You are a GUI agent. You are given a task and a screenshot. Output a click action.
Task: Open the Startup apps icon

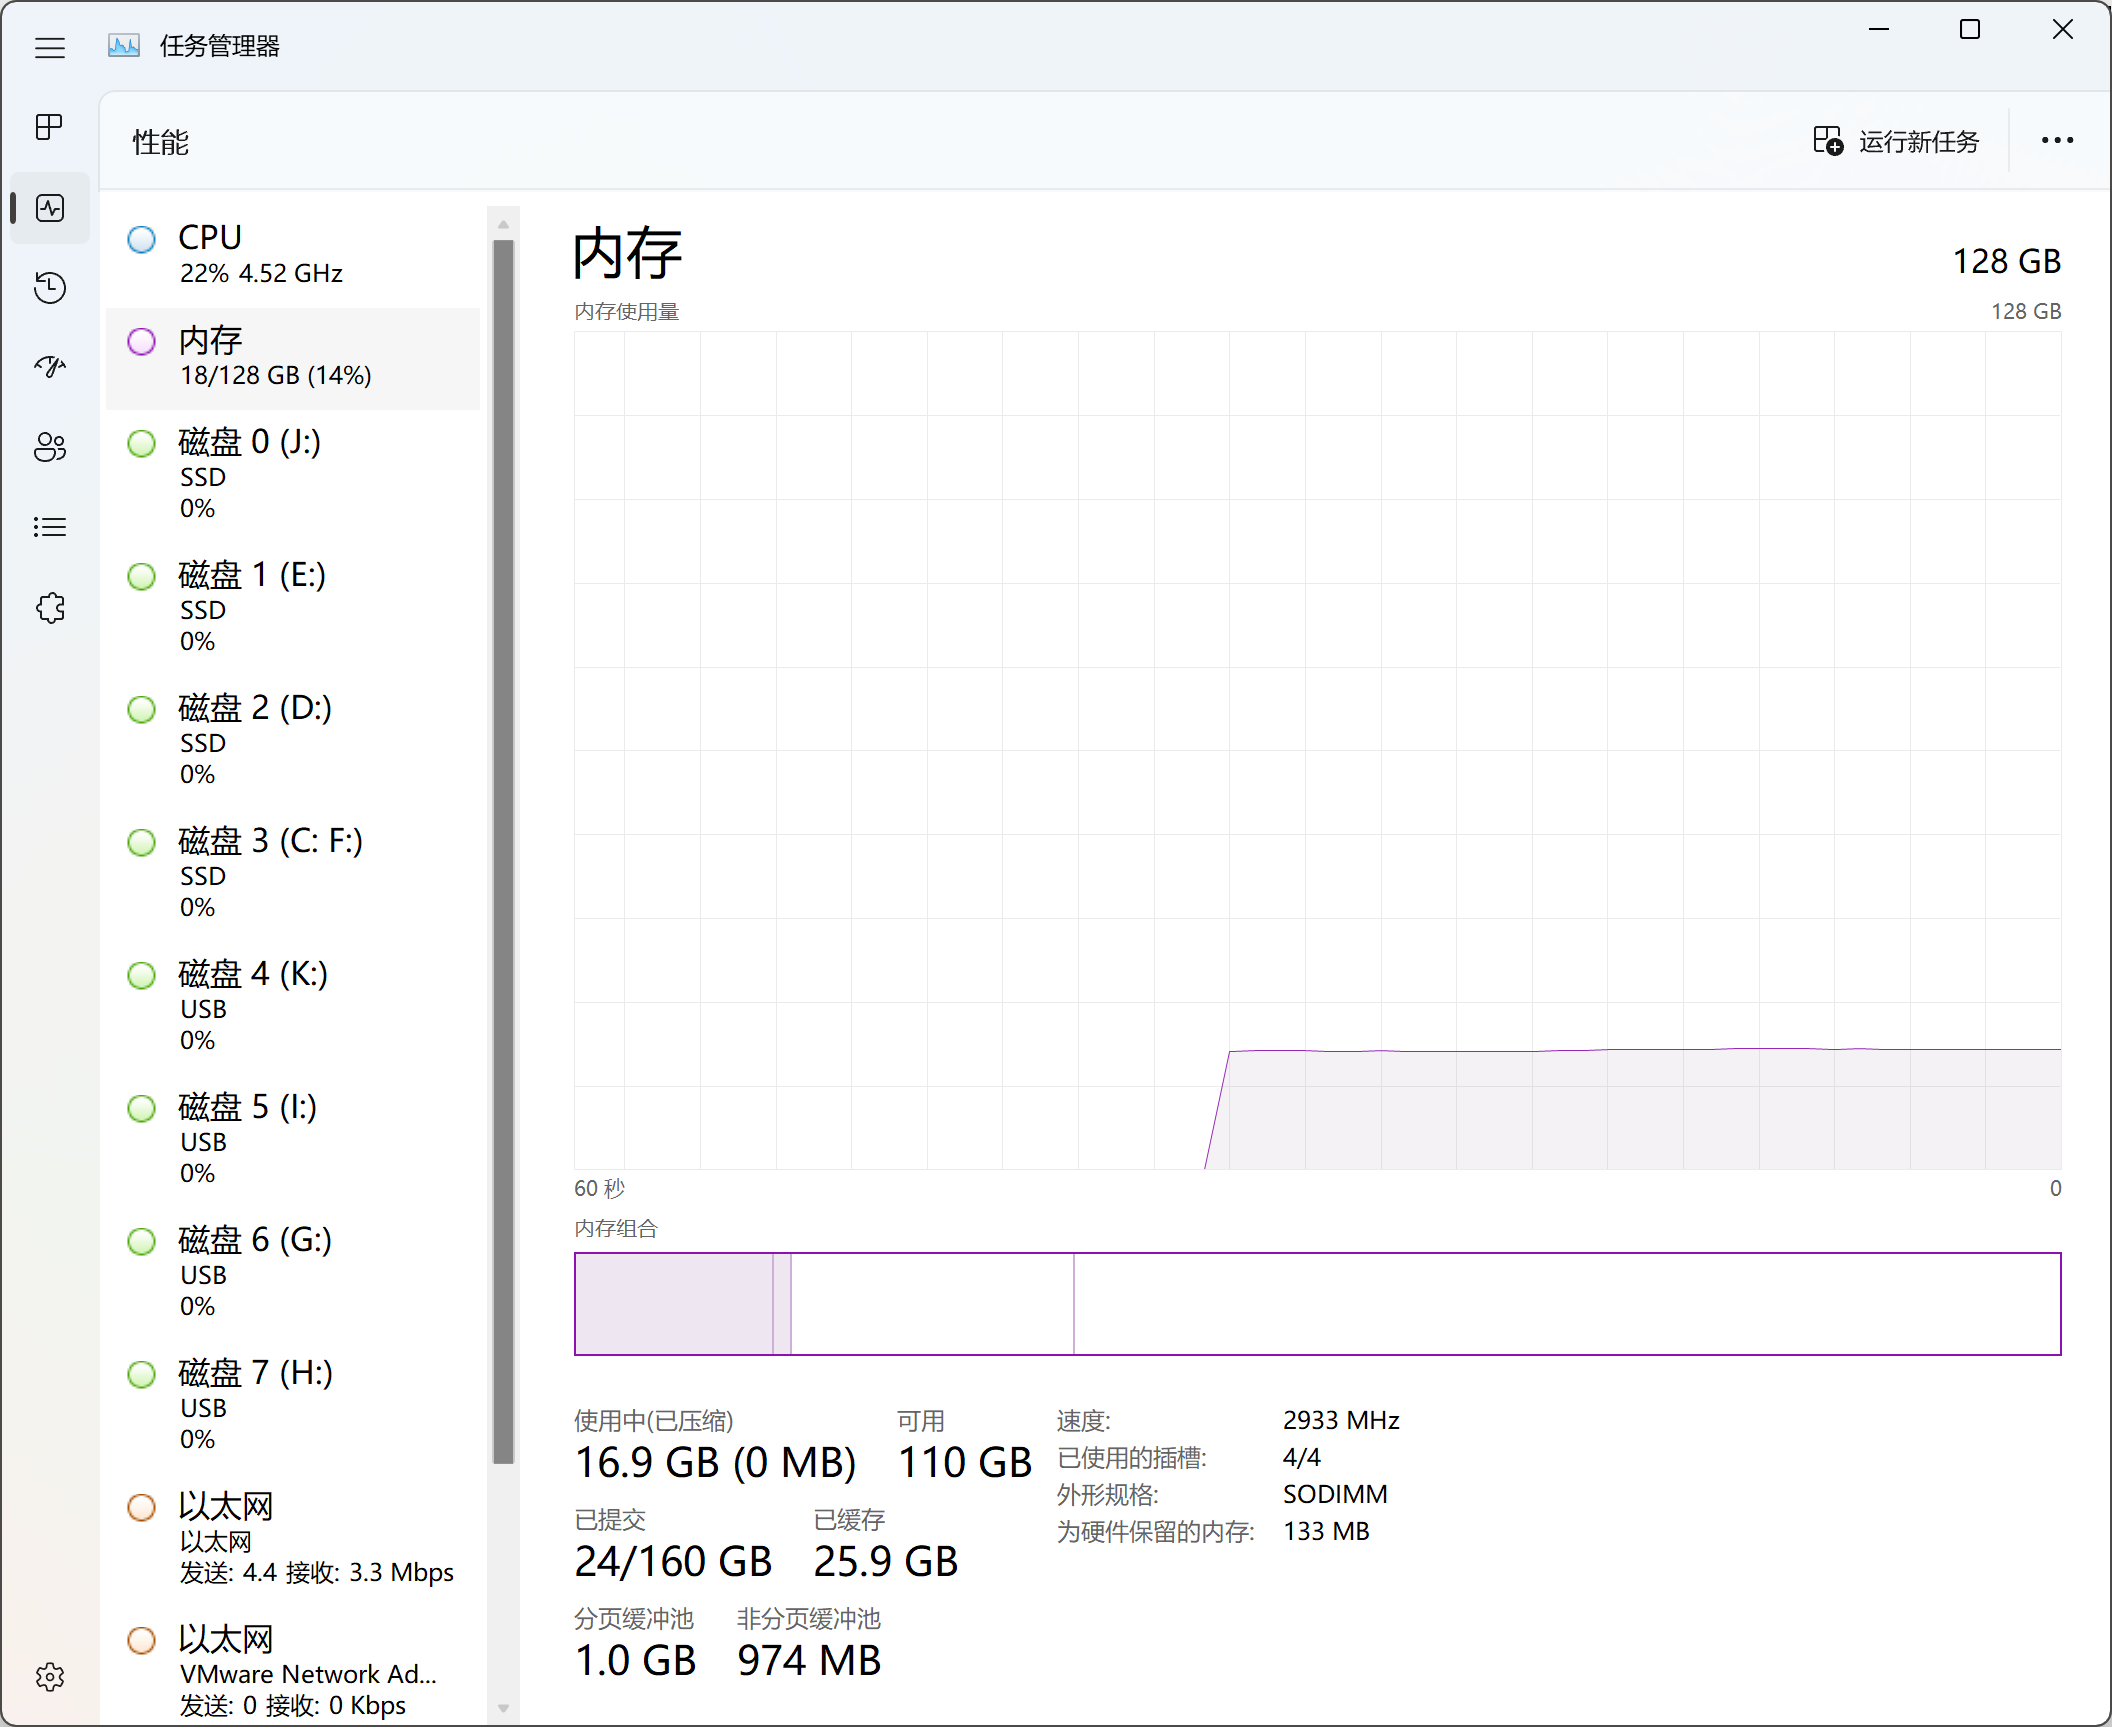[50, 367]
